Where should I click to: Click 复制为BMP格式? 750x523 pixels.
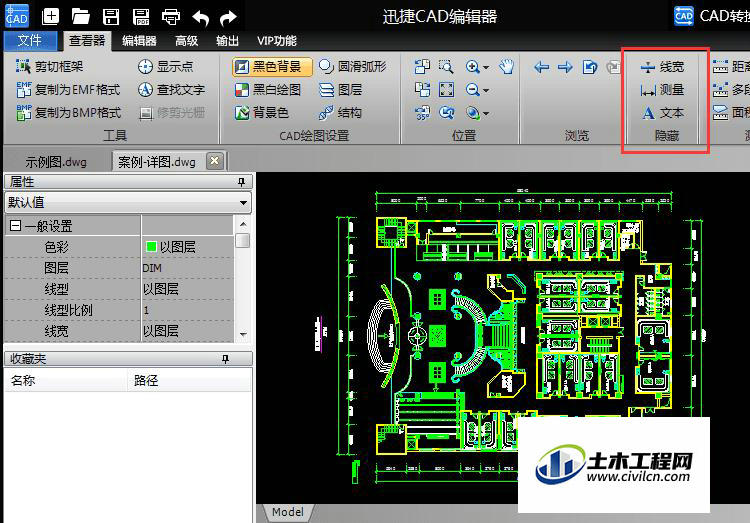(x=68, y=112)
